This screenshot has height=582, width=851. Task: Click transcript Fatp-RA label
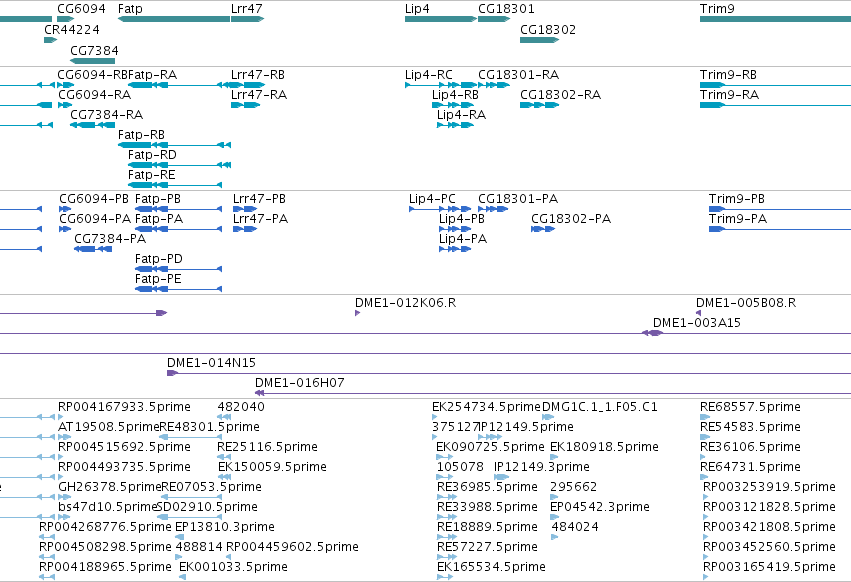tap(153, 75)
